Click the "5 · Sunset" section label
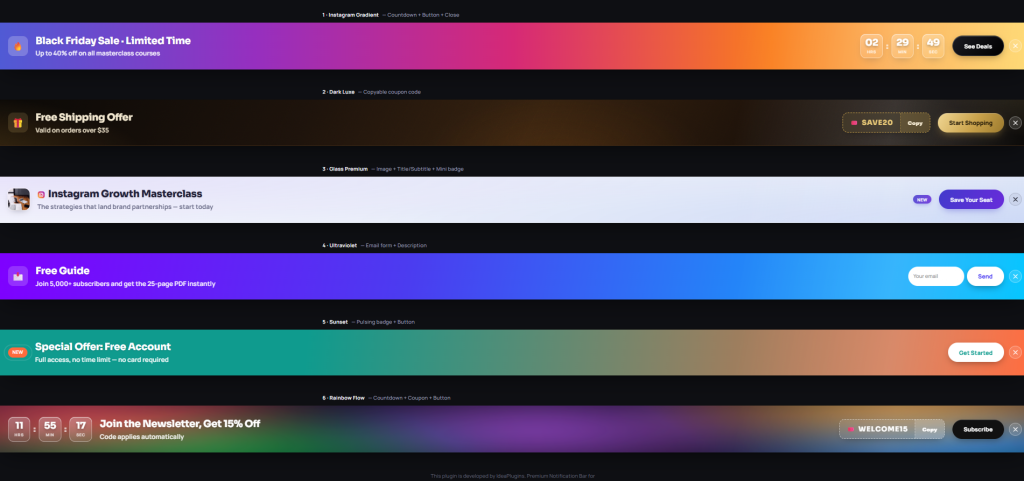The height and width of the screenshot is (481, 1024). pyautogui.click(x=335, y=322)
